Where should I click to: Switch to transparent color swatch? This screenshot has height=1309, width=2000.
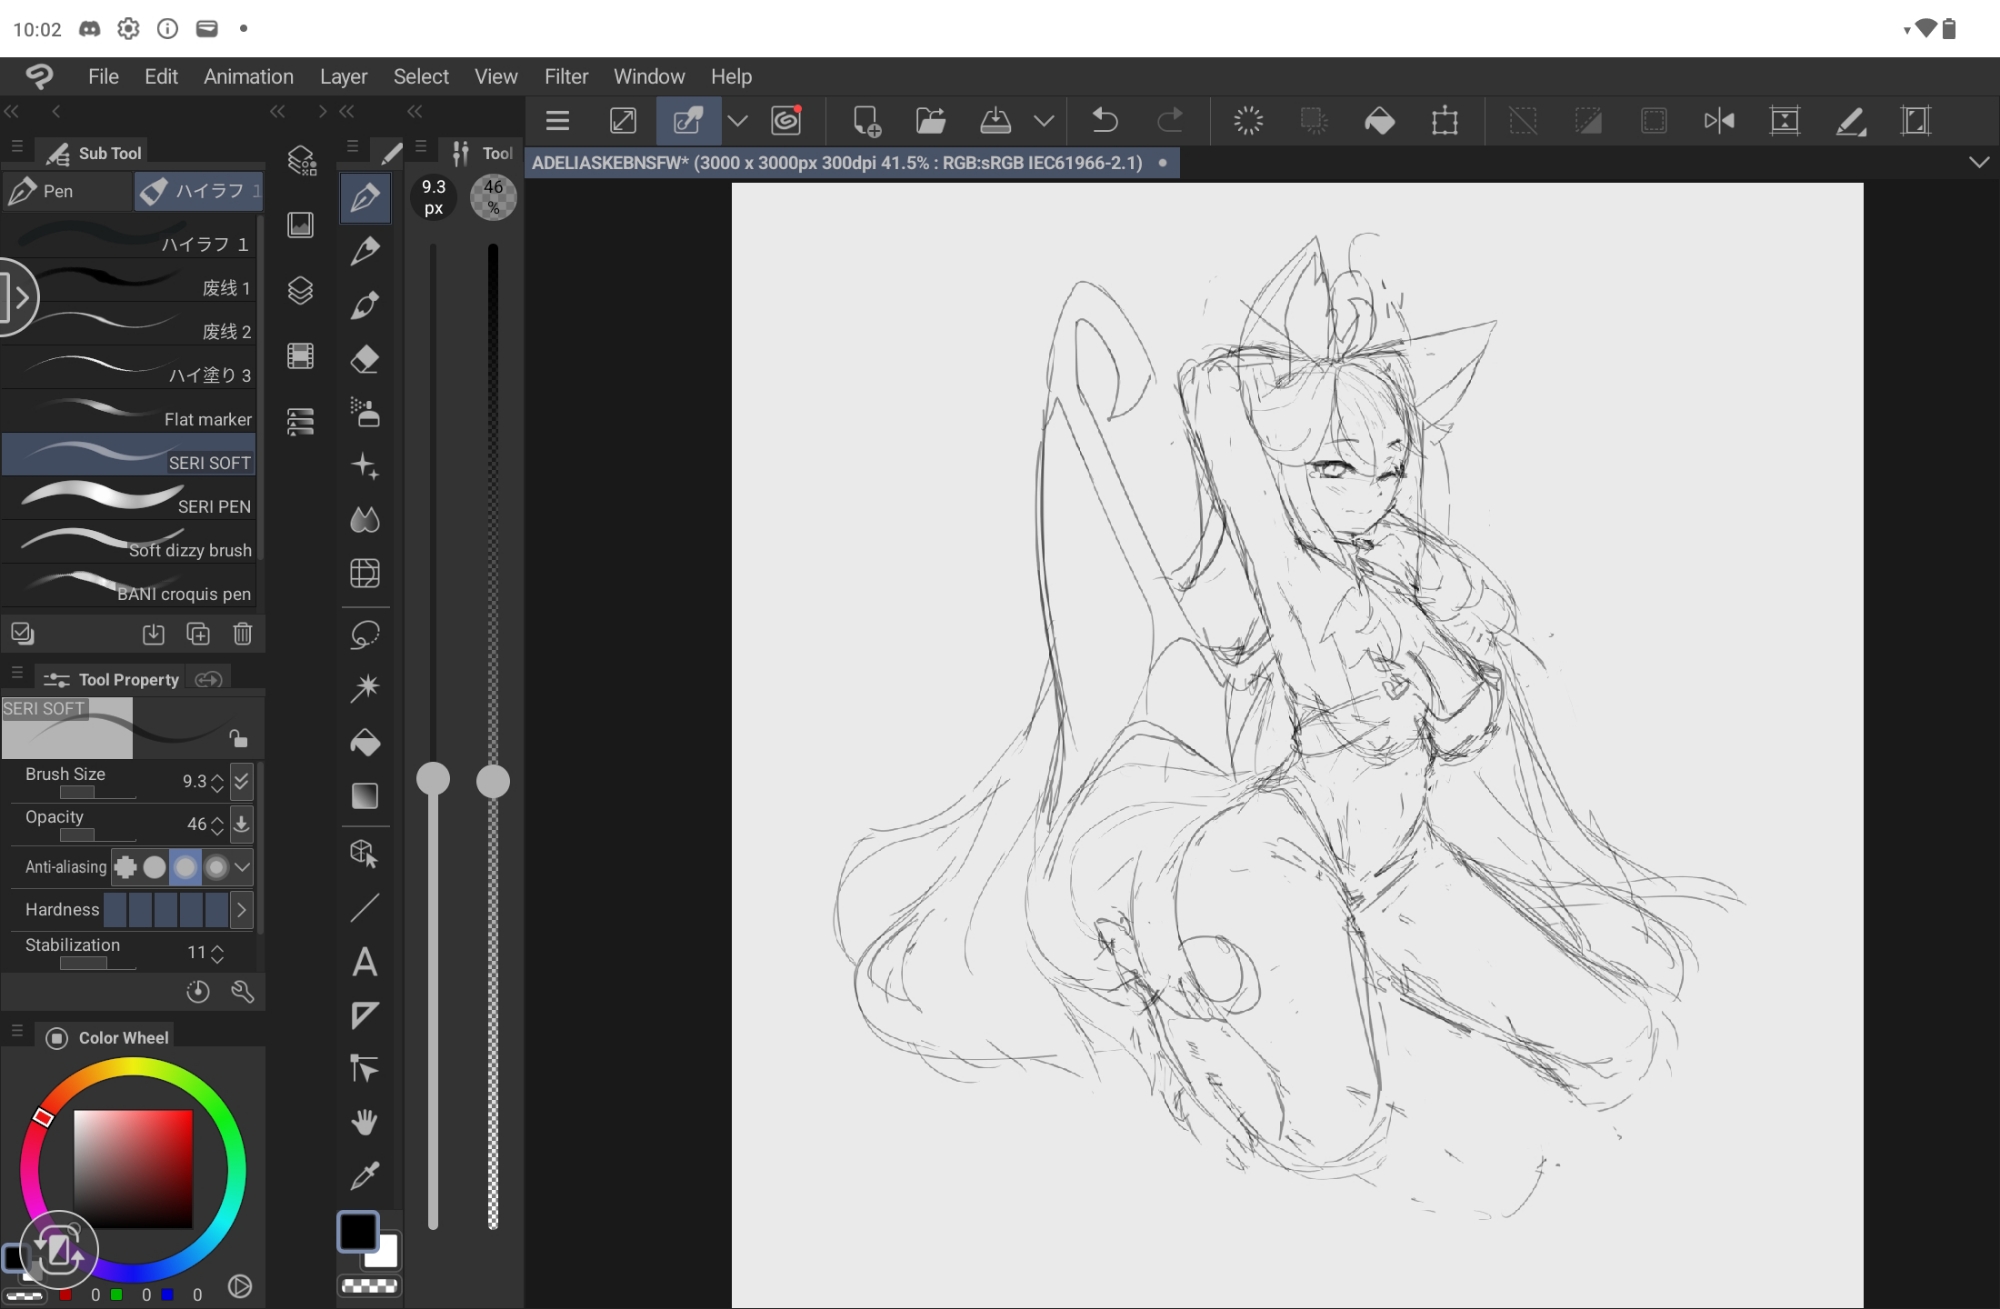(369, 1286)
